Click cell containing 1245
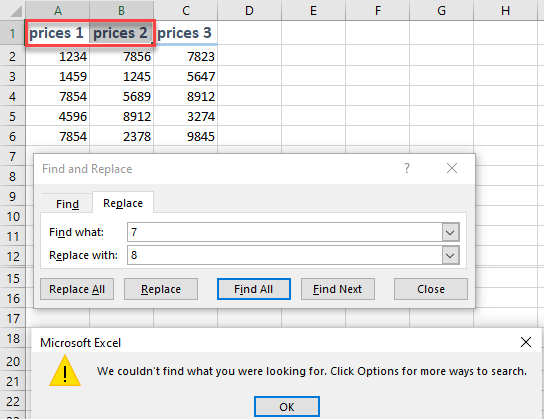 tap(121, 76)
